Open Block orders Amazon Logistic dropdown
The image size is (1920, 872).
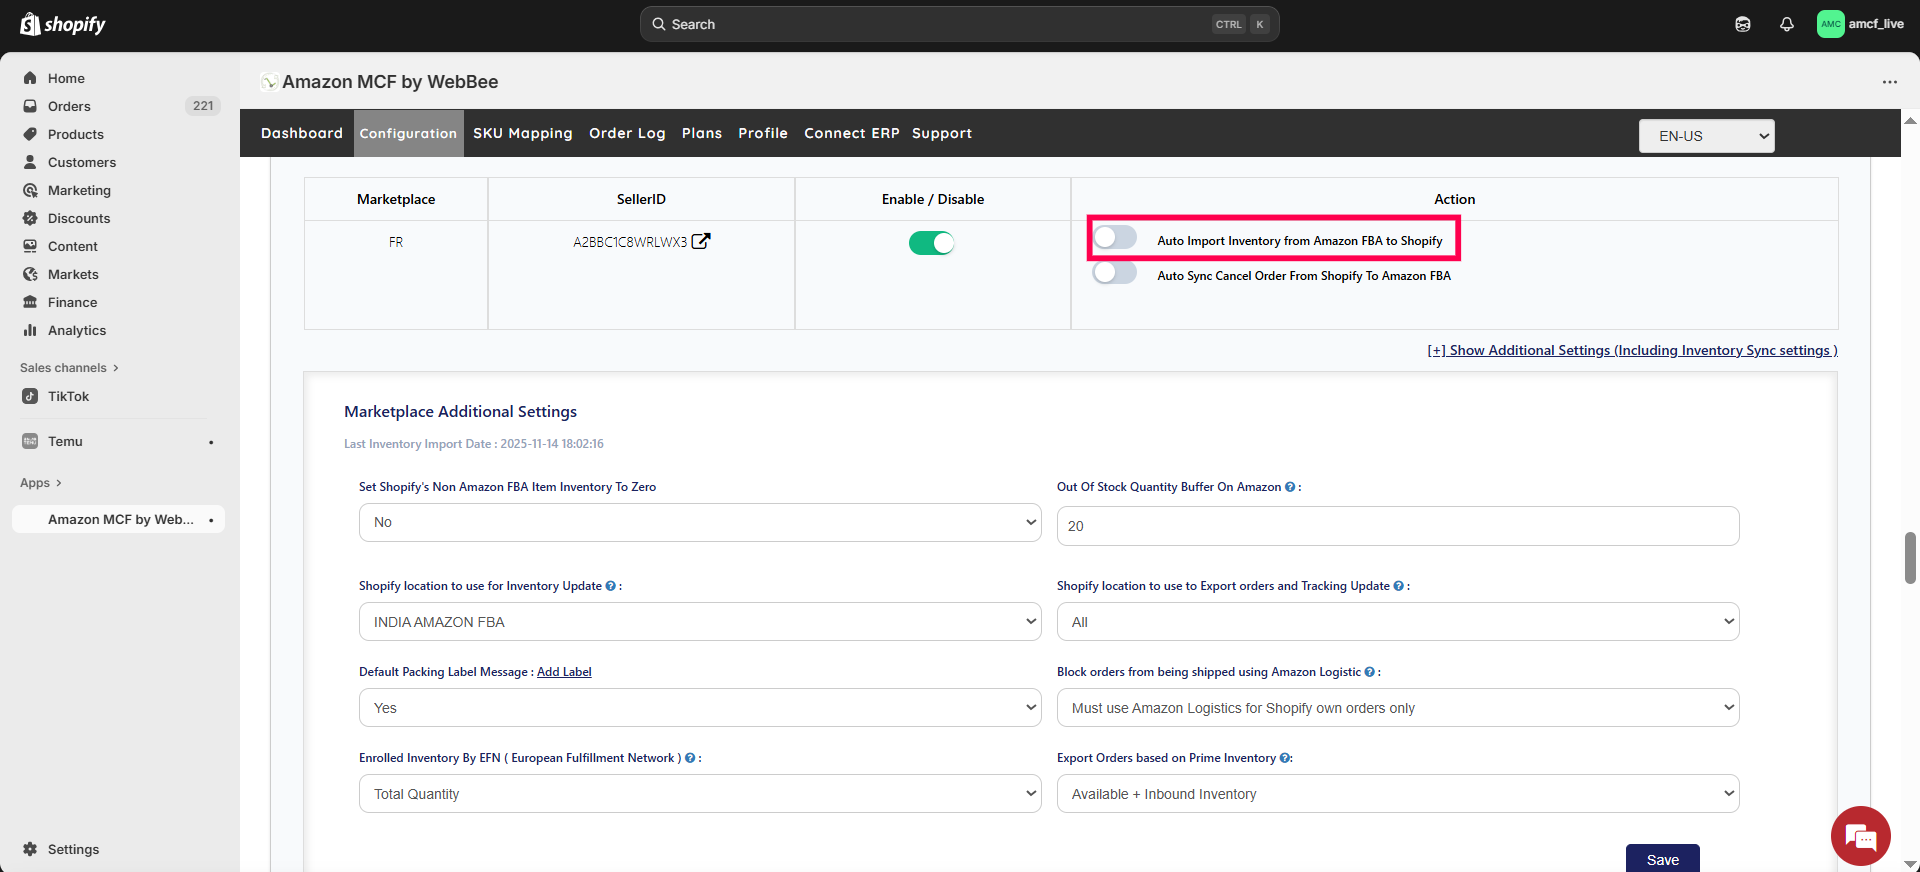pos(1397,708)
